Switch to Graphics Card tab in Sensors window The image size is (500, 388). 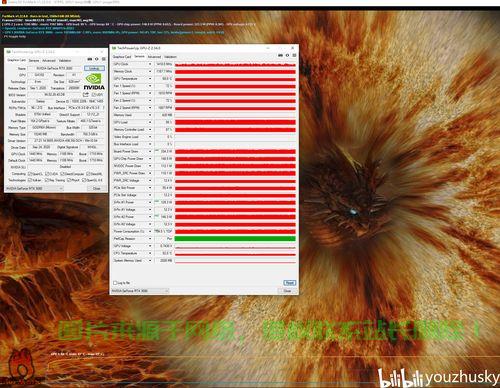122,57
